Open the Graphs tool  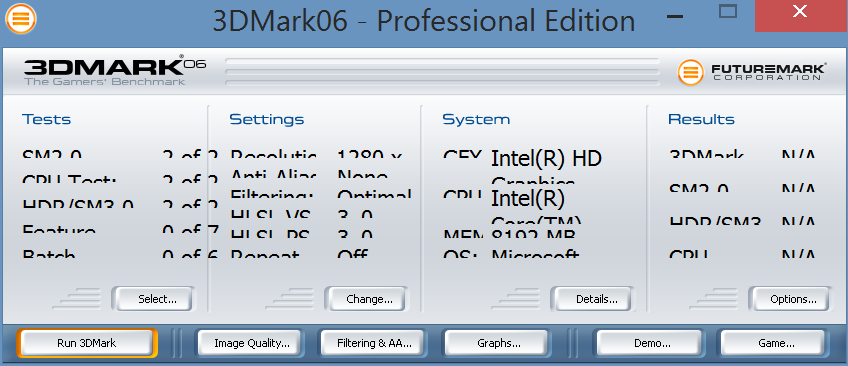497,343
